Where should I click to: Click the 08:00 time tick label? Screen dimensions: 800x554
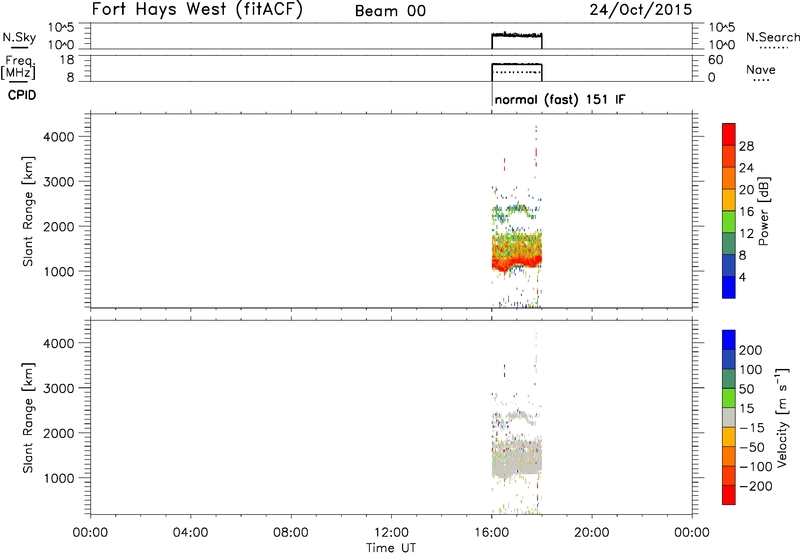coord(290,533)
